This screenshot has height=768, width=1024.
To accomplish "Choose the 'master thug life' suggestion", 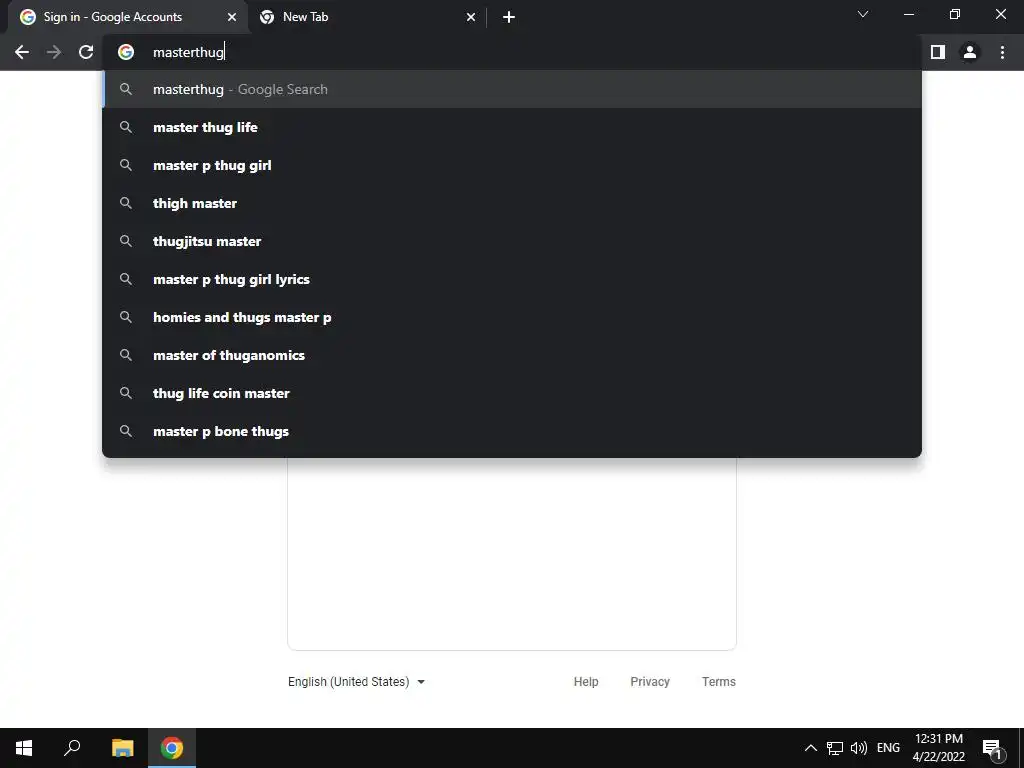I will [x=512, y=127].
